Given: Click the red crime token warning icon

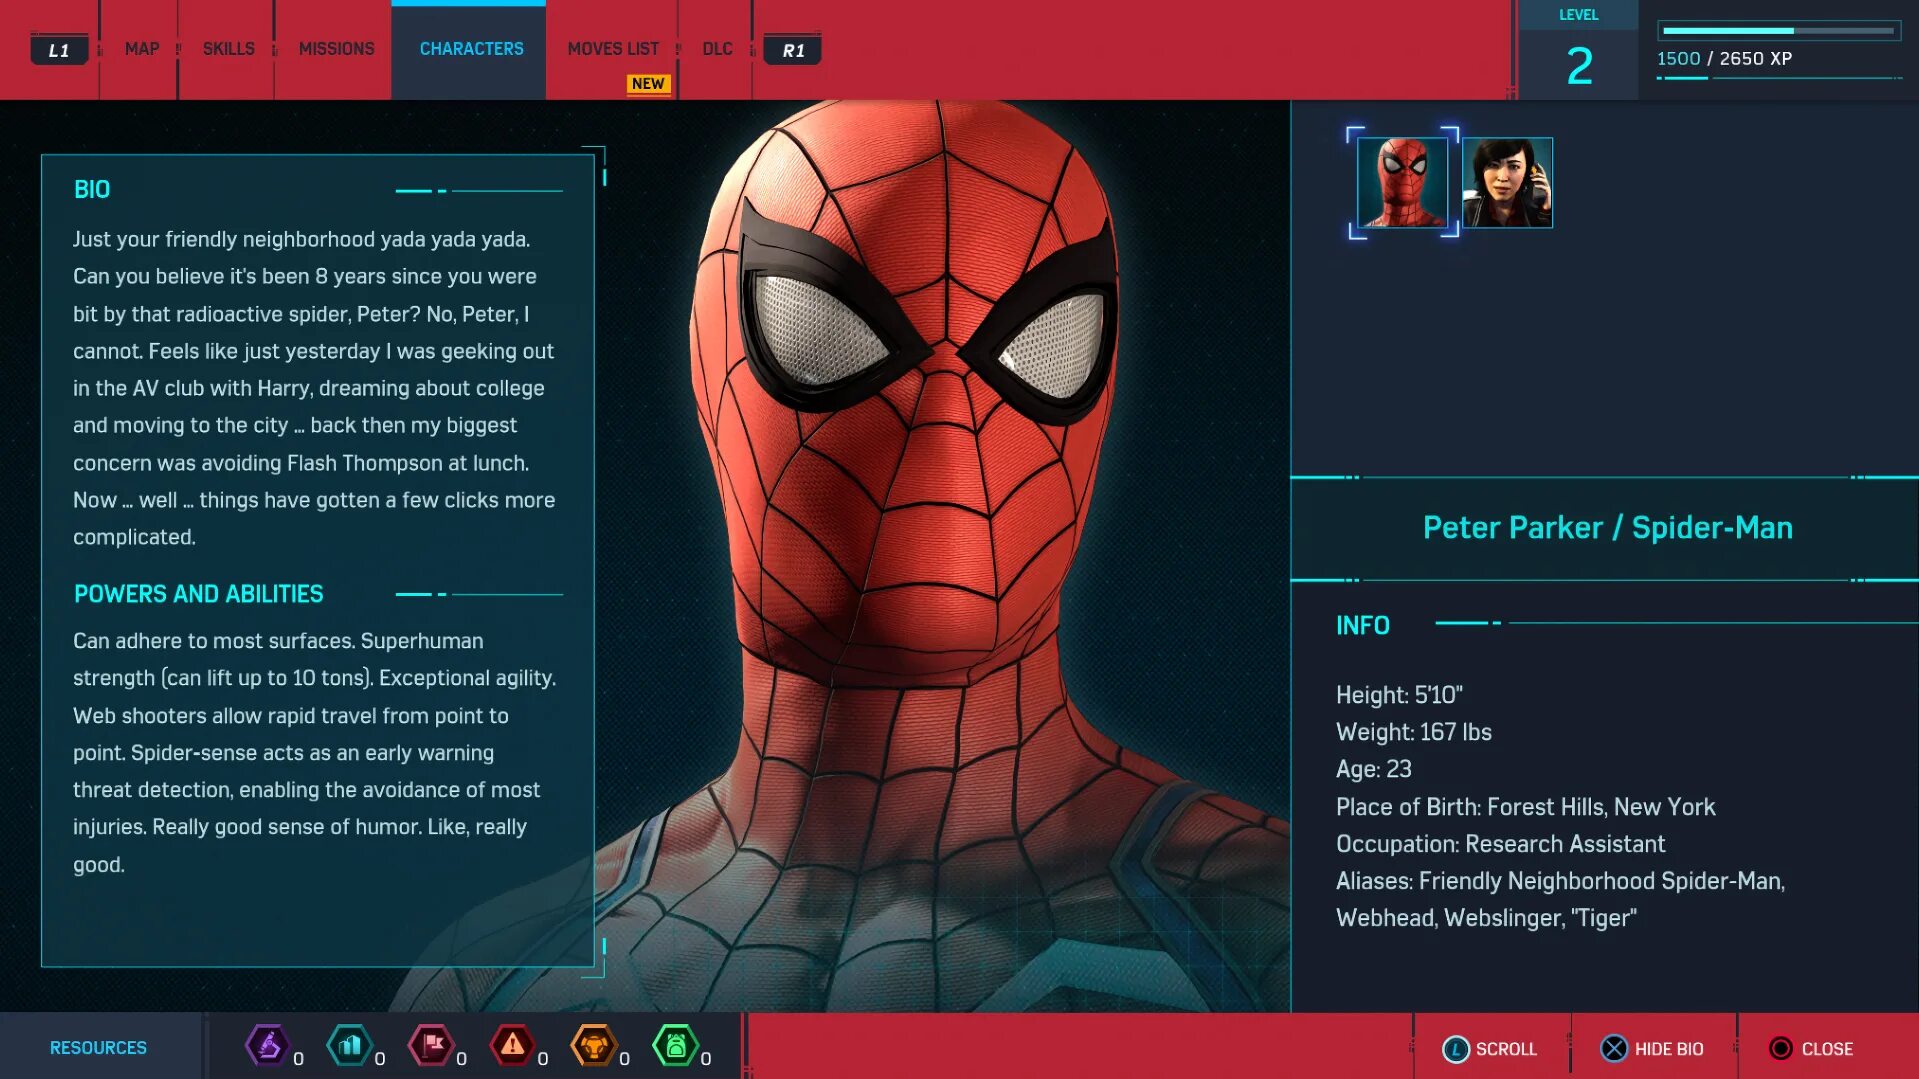Looking at the screenshot, I should tap(512, 1046).
